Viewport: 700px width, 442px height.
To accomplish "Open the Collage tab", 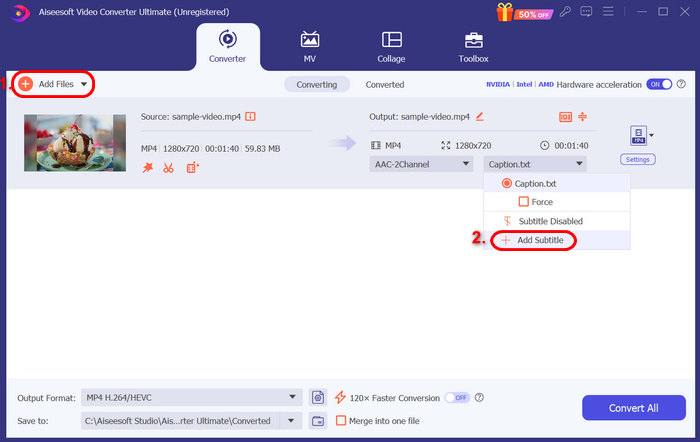I will (391, 47).
